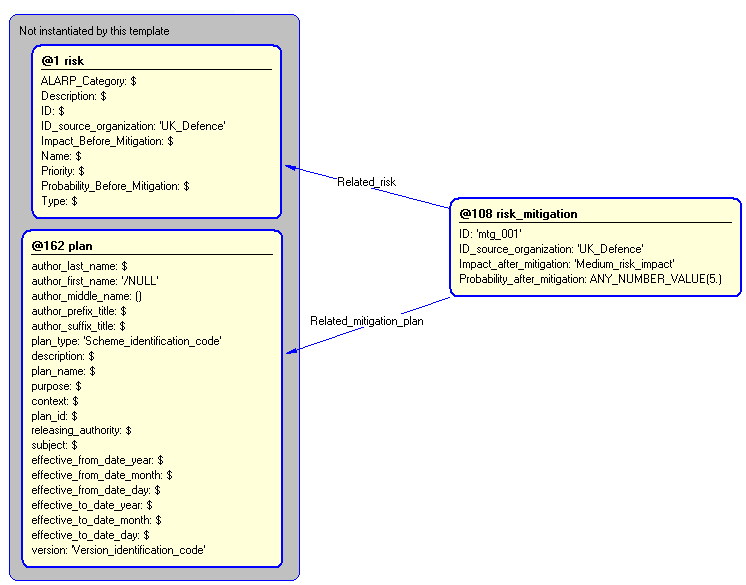
Task: Click 'effective_from_date_month: $' attribute
Action: [102, 475]
